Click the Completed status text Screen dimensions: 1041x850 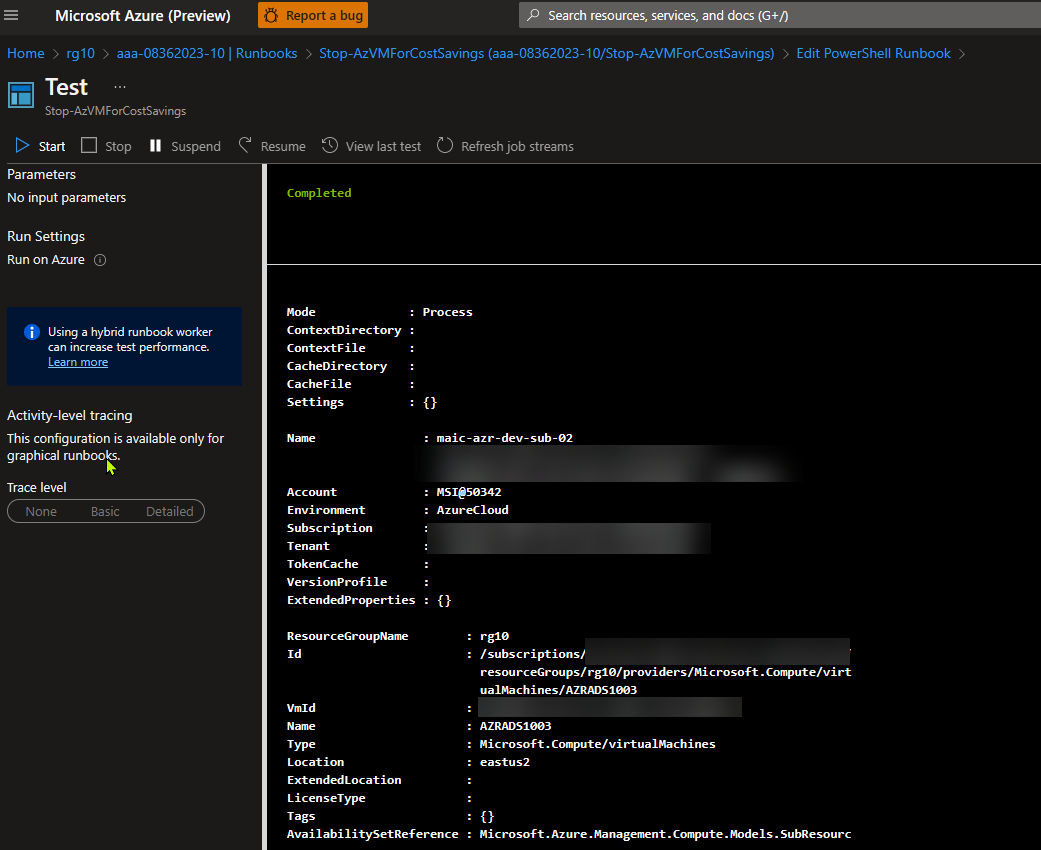(x=319, y=193)
